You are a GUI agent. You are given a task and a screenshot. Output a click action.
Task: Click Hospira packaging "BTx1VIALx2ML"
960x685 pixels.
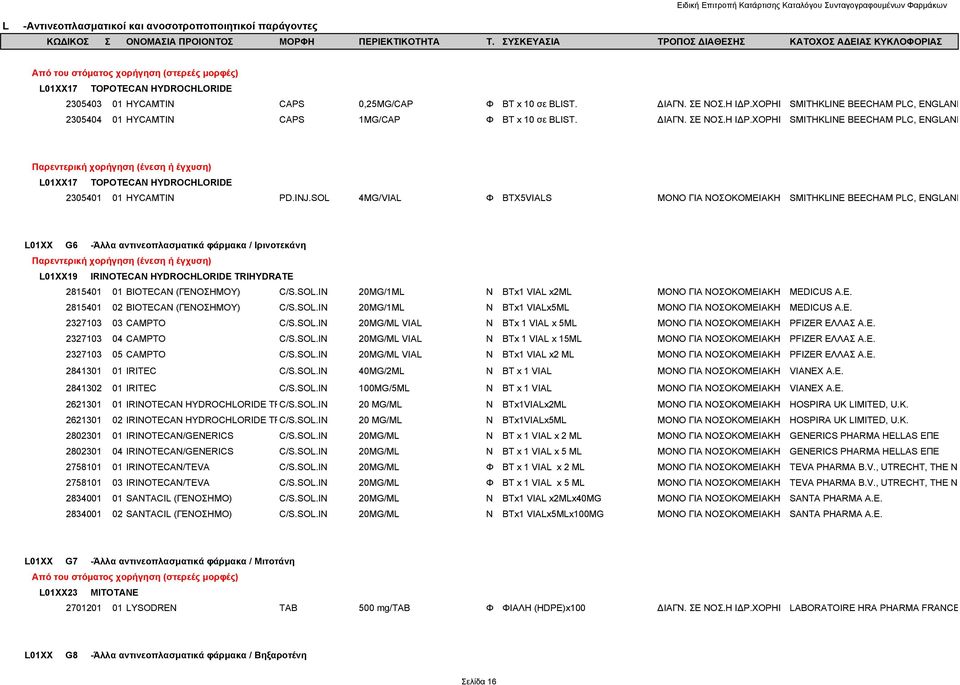coord(534,405)
